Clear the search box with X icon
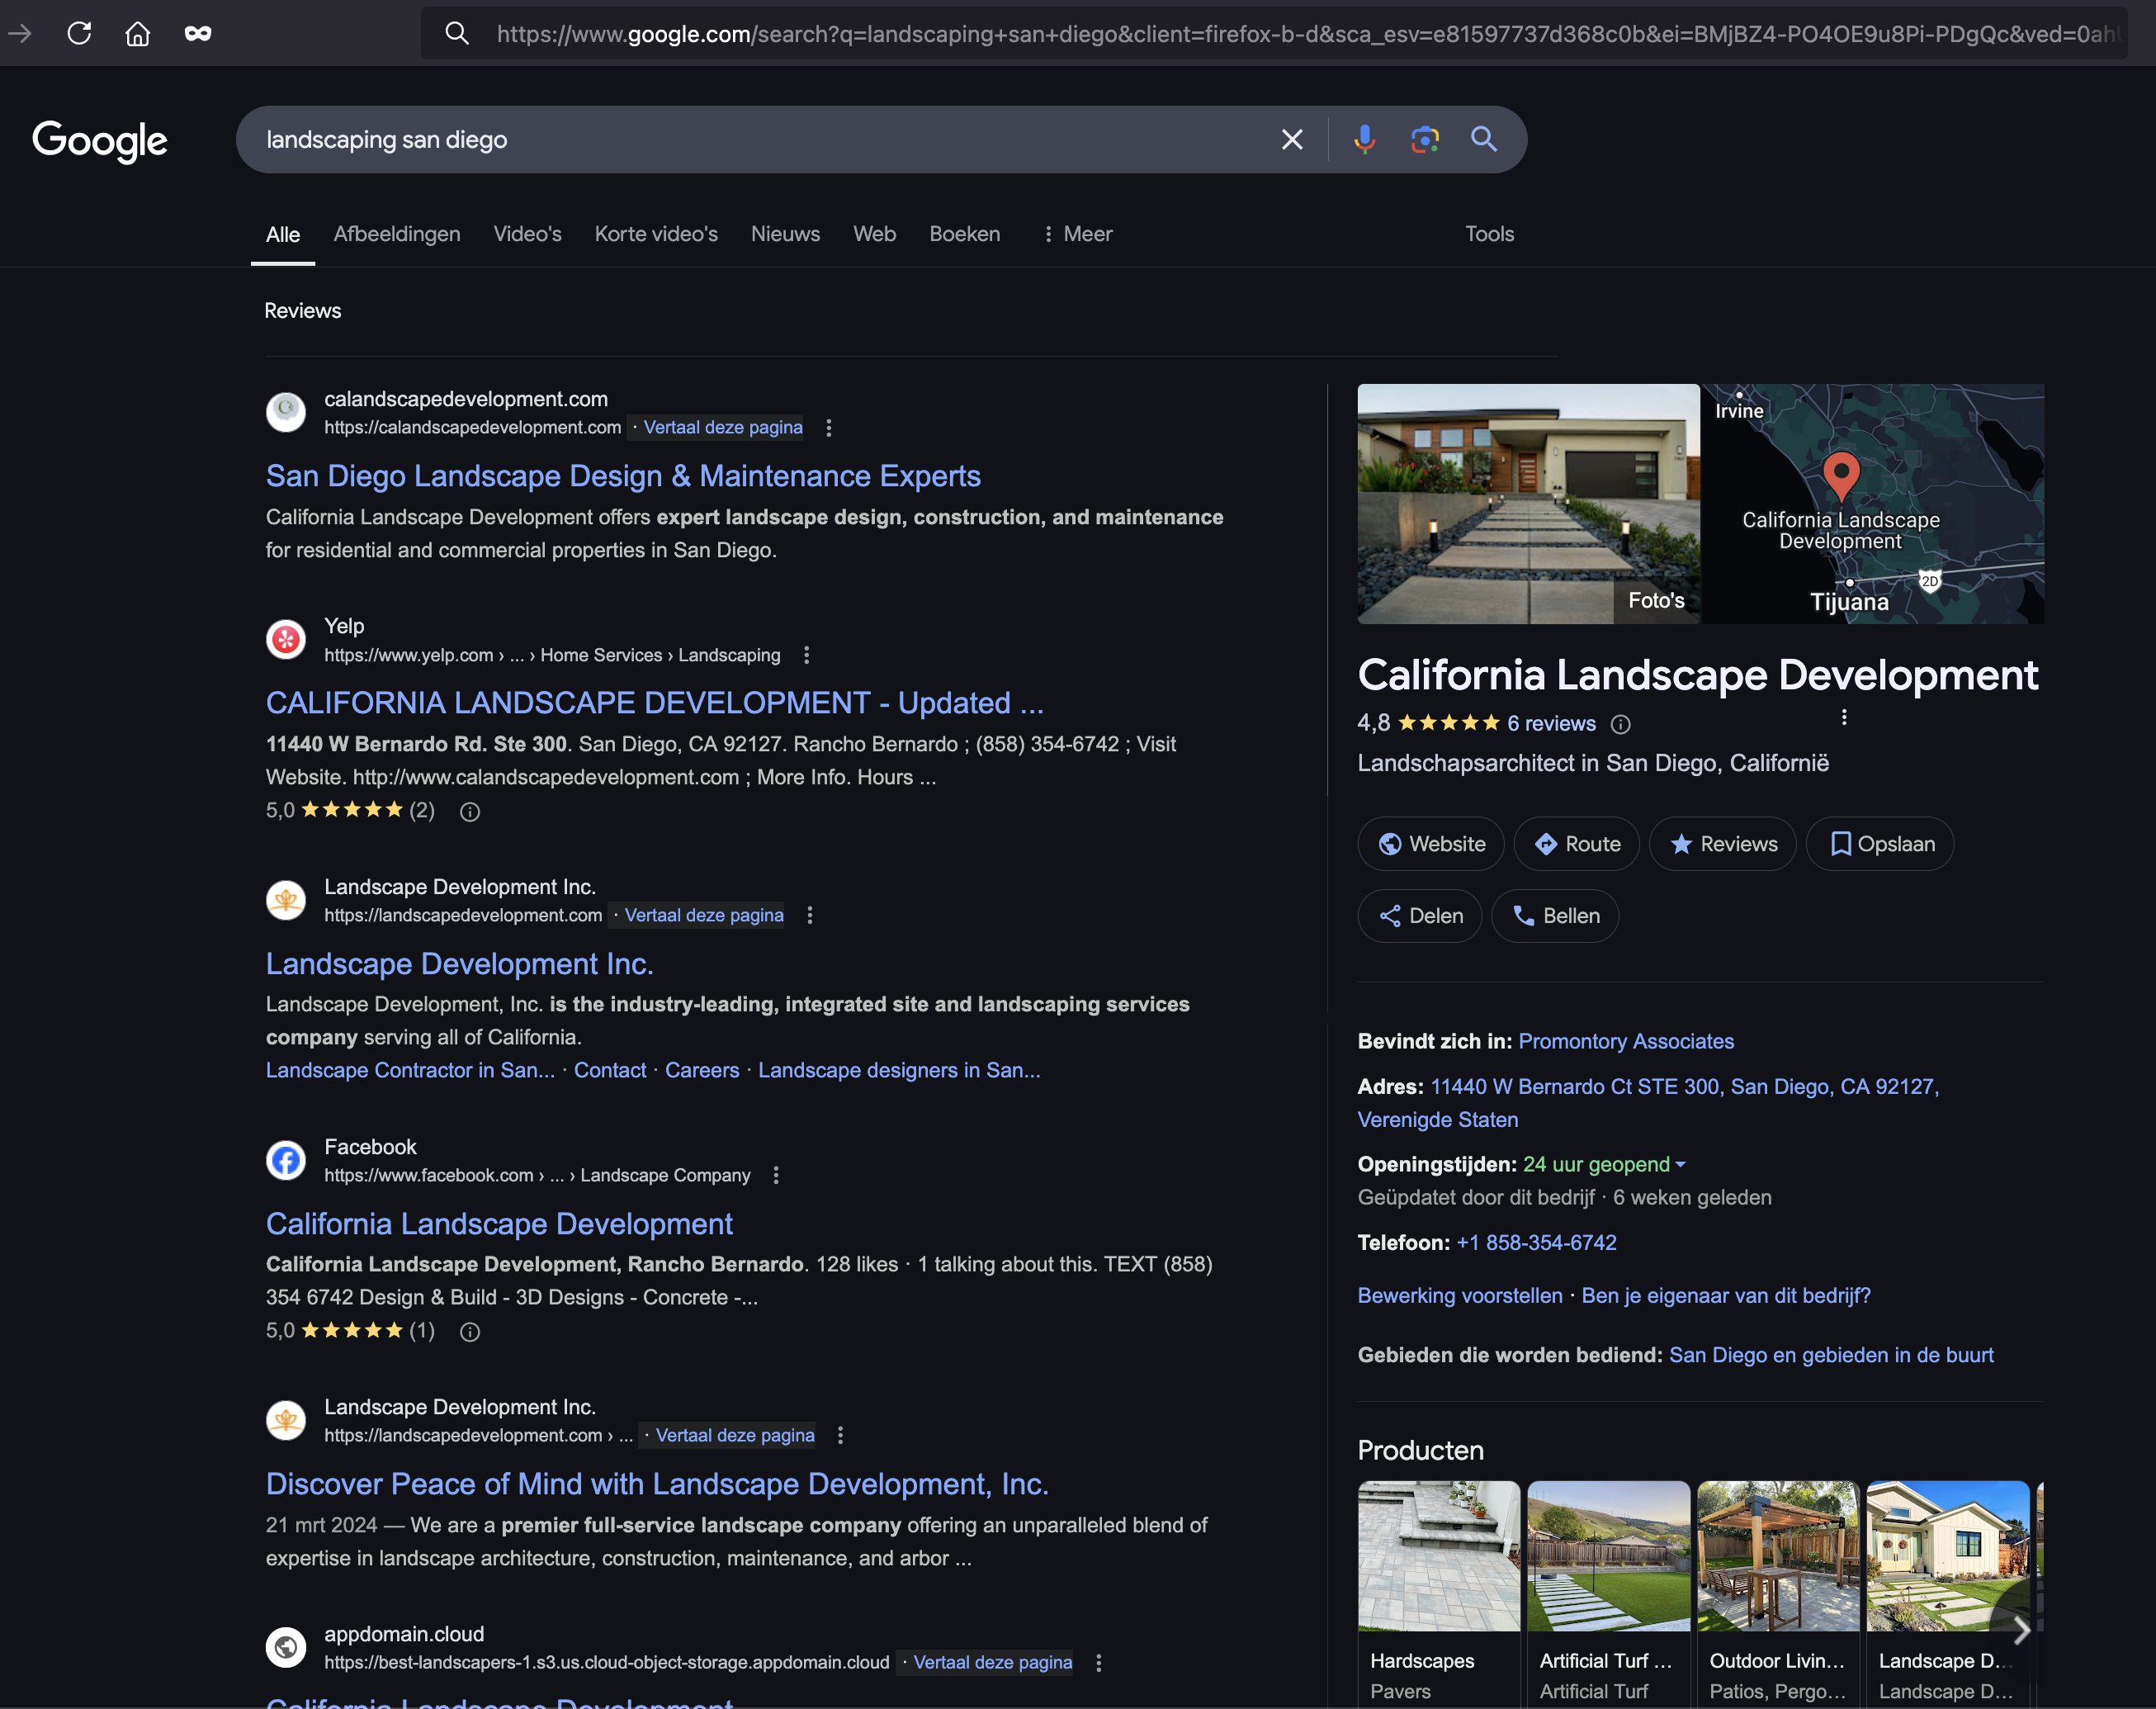Screen dimensions: 2156x1709 (x=1292, y=139)
